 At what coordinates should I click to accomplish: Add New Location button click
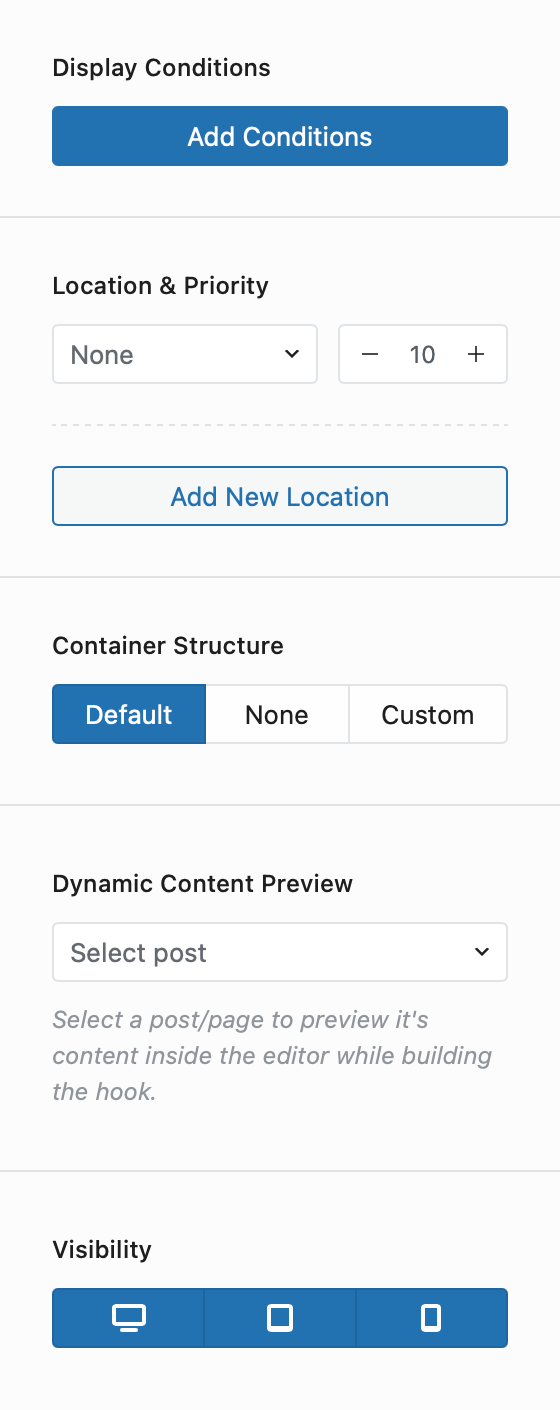[280, 496]
